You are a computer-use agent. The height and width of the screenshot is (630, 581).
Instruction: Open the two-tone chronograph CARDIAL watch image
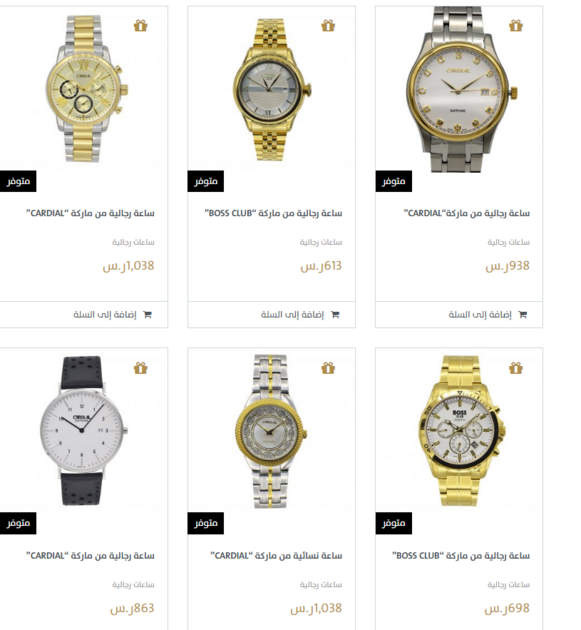pyautogui.click(x=86, y=89)
